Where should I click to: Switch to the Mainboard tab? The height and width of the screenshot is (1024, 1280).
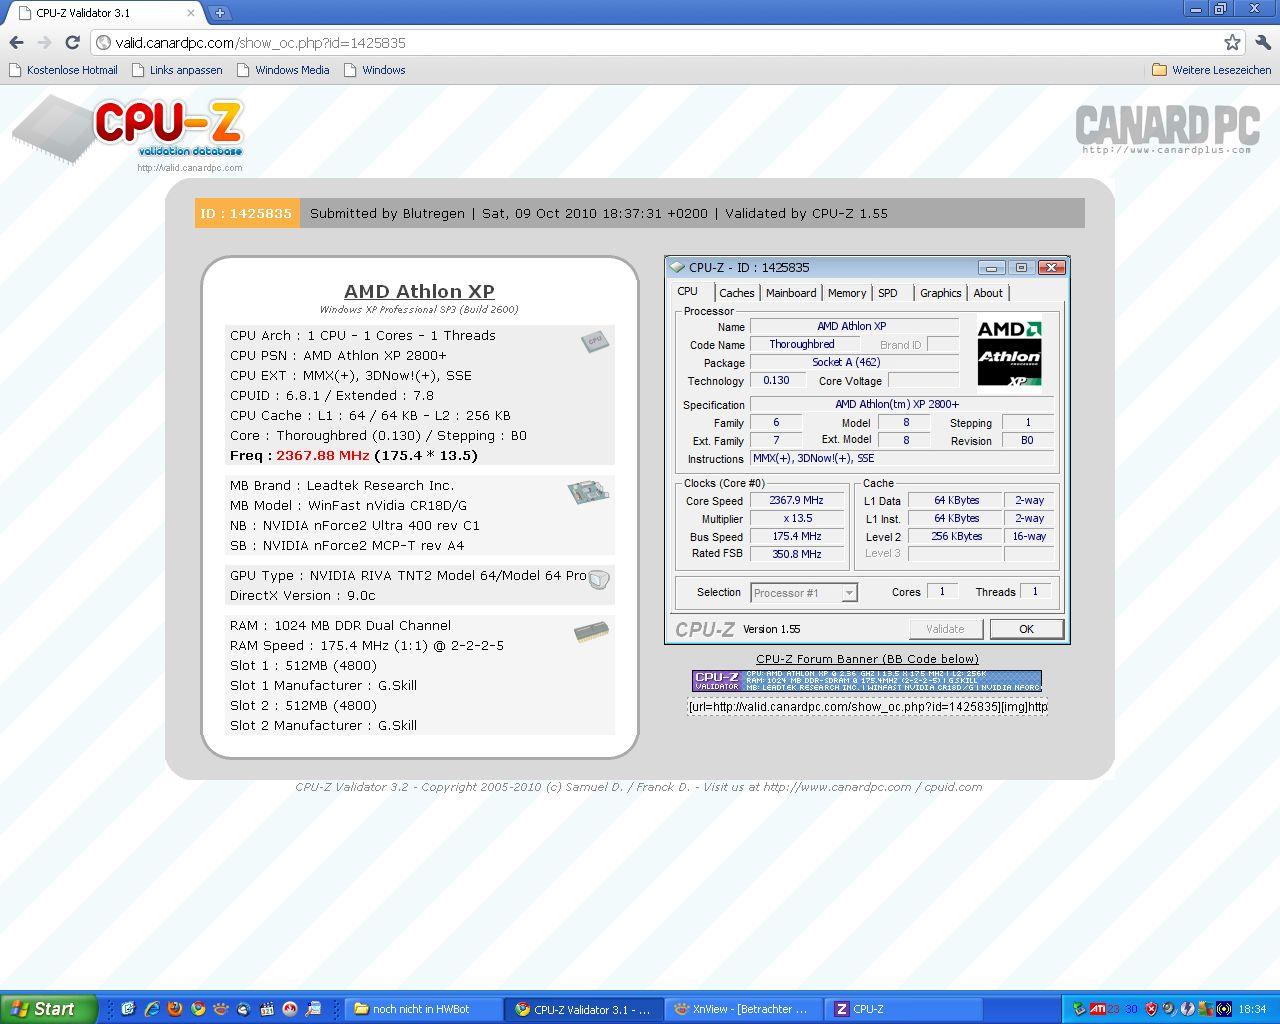791,293
